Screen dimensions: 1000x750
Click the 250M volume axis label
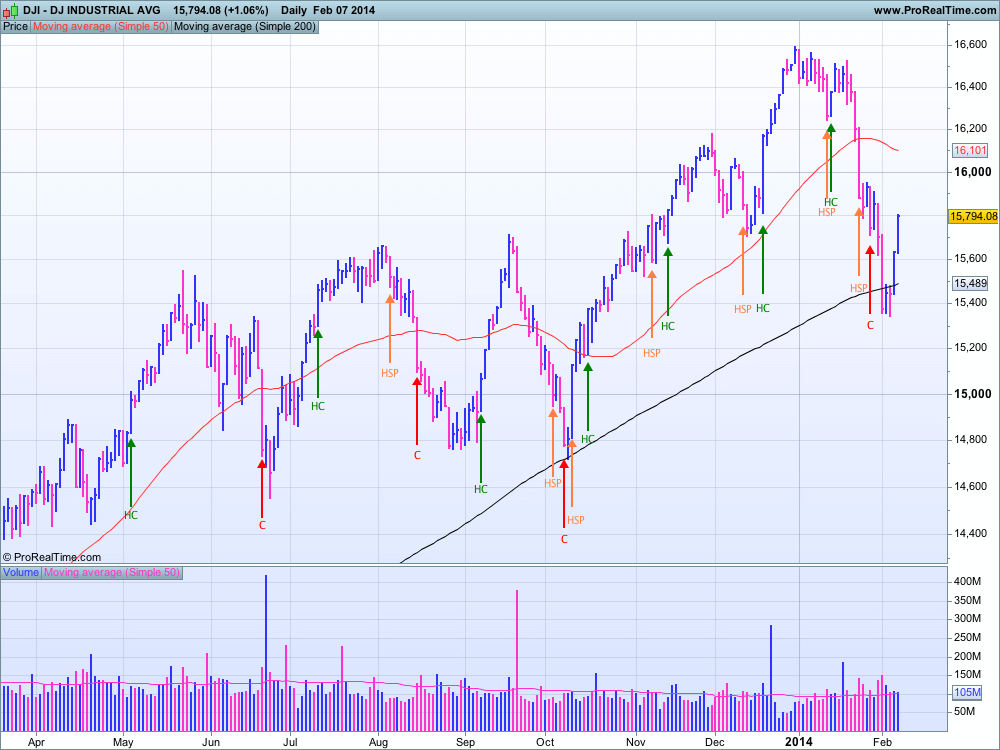point(967,638)
